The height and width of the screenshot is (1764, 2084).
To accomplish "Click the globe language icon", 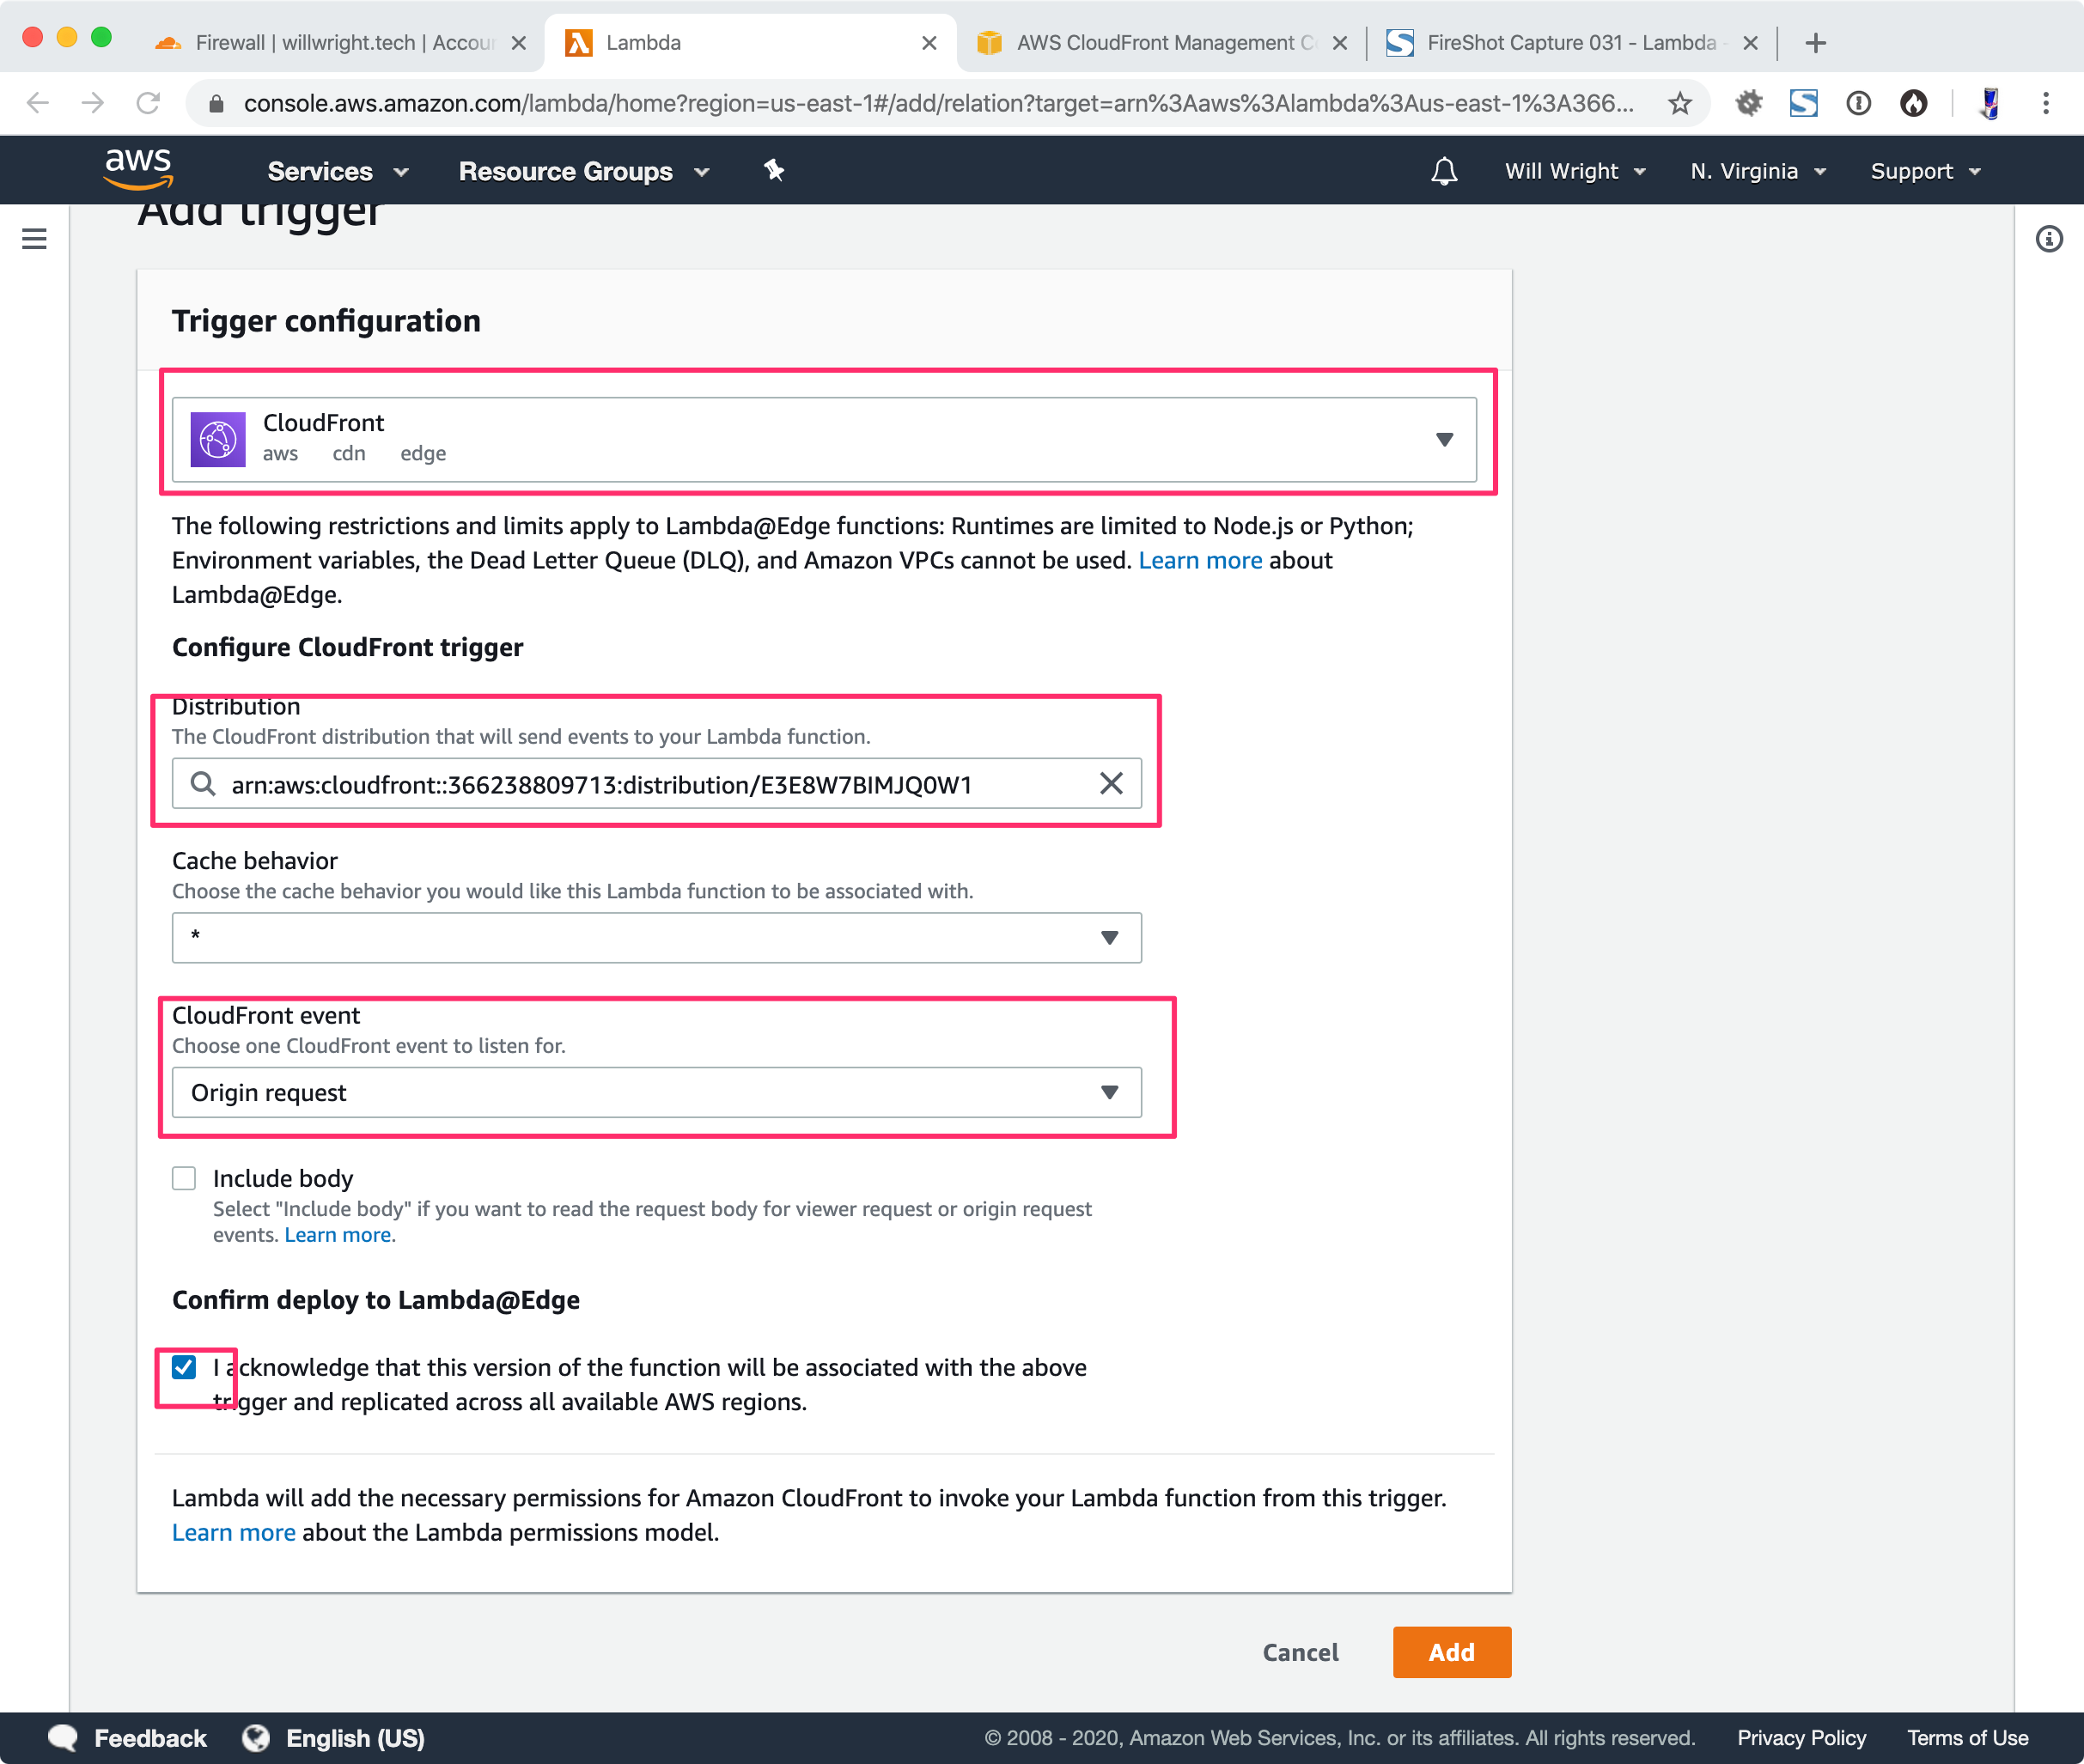I will coord(256,1738).
